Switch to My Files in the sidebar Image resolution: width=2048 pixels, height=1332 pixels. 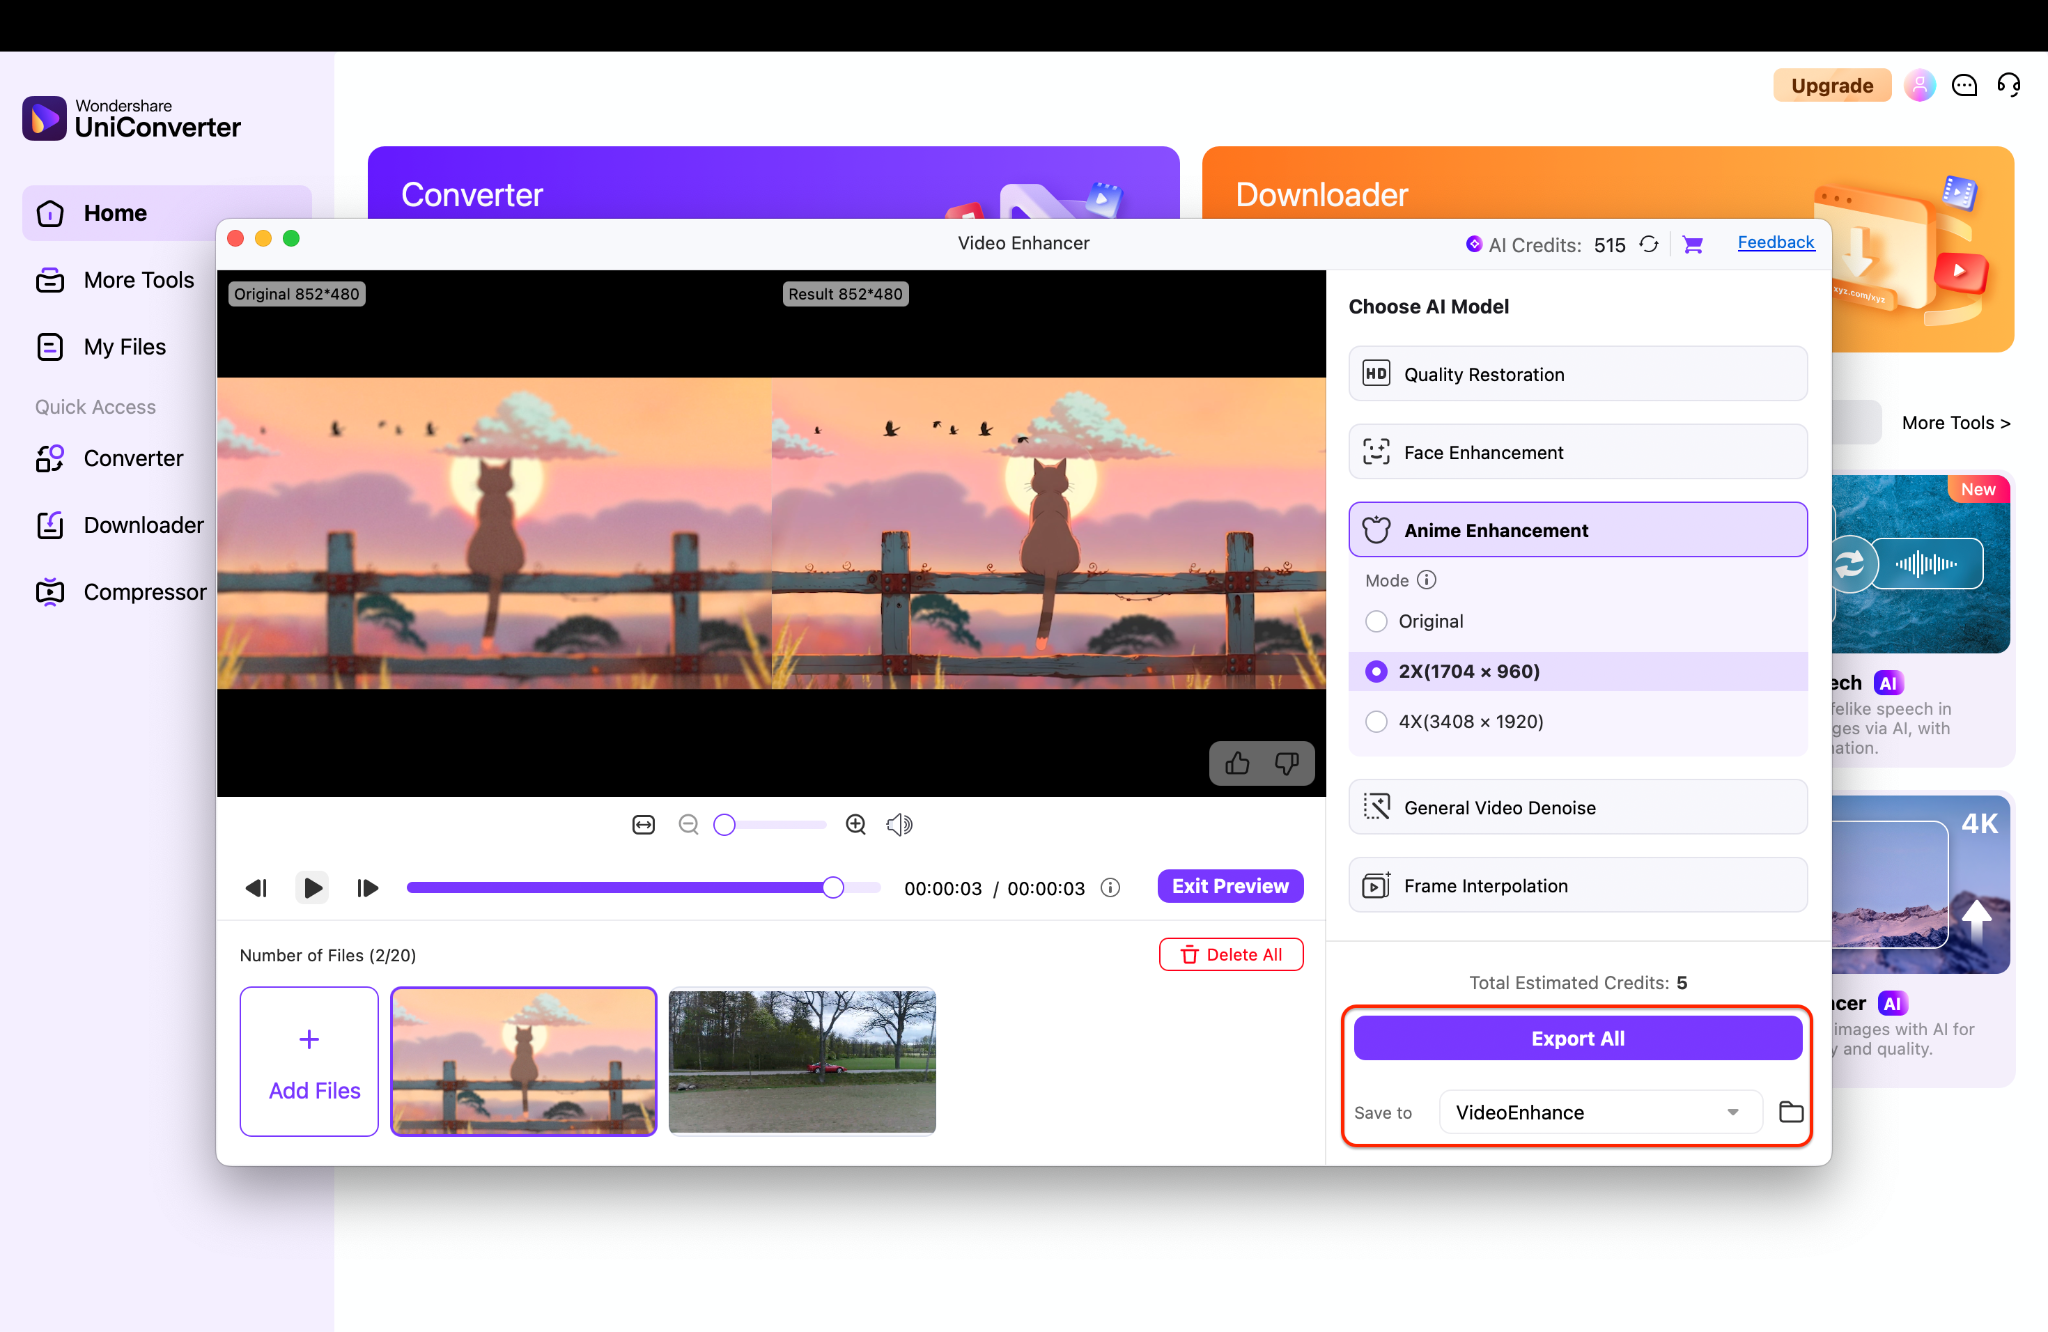coord(123,346)
